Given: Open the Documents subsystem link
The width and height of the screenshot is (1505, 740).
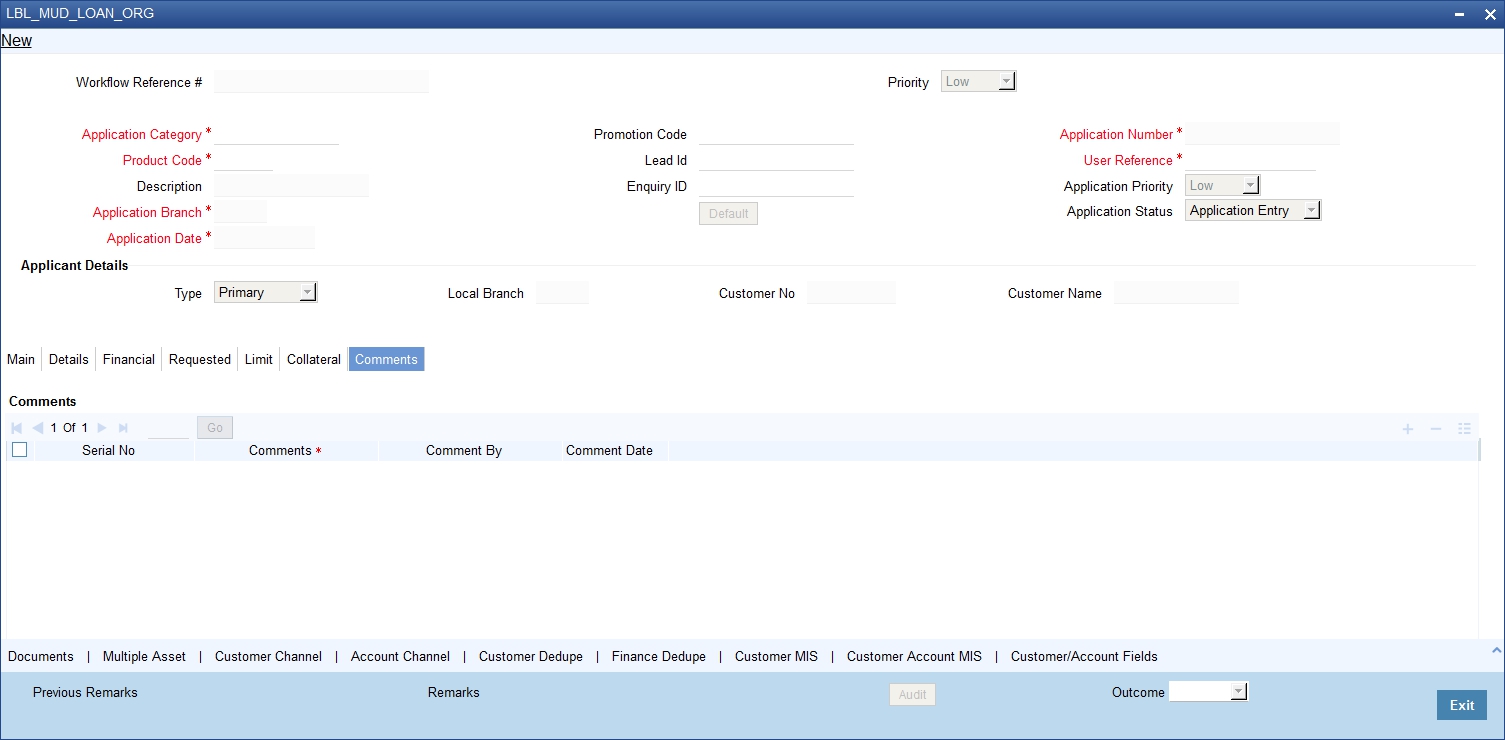Looking at the screenshot, I should pos(41,657).
